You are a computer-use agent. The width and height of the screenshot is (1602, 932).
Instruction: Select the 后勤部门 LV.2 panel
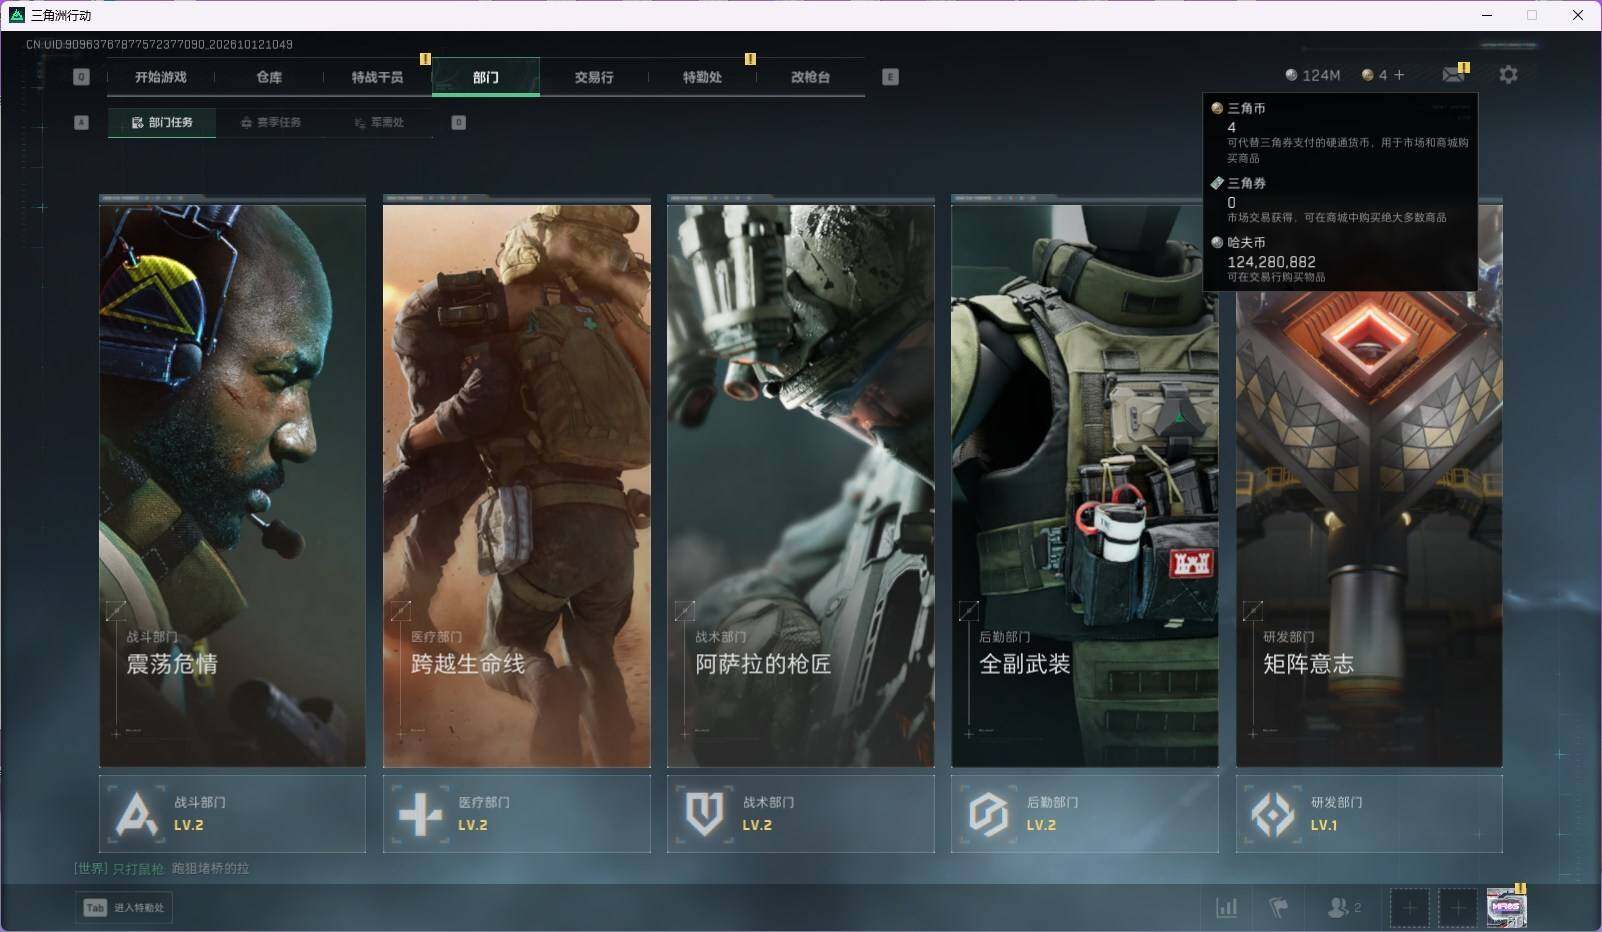click(x=1085, y=814)
